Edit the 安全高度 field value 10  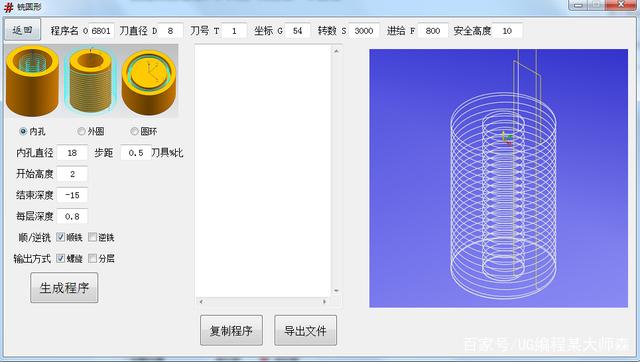tap(507, 31)
